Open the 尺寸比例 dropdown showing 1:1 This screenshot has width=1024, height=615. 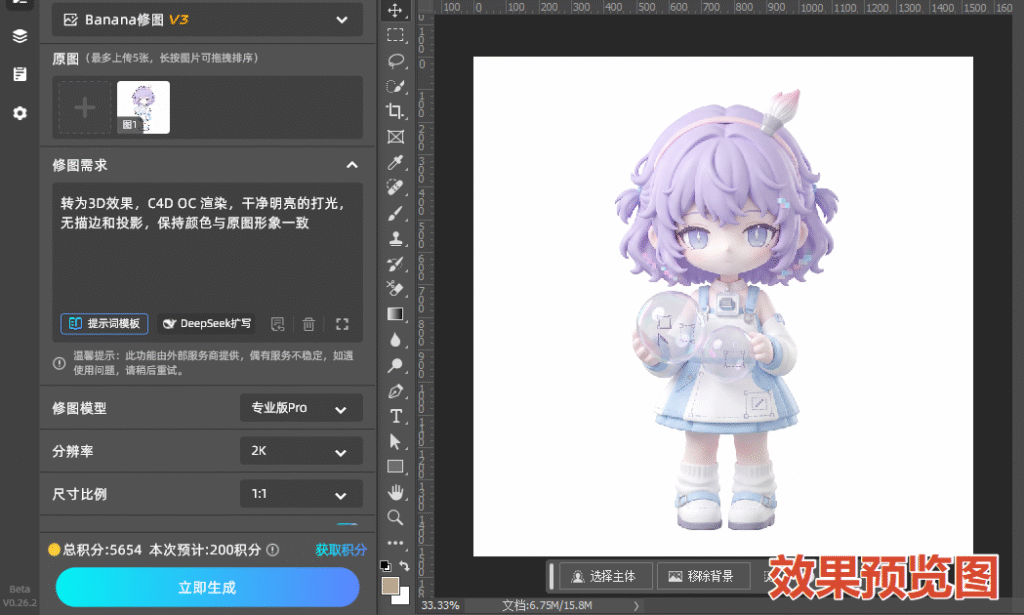pyautogui.click(x=301, y=494)
